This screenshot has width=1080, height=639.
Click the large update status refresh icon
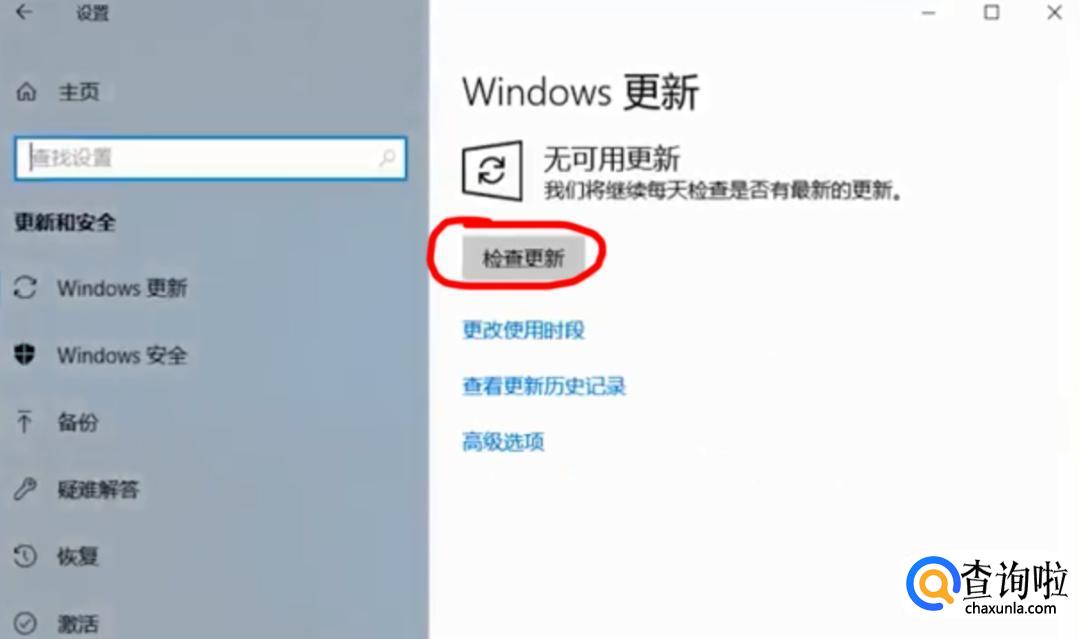click(492, 171)
